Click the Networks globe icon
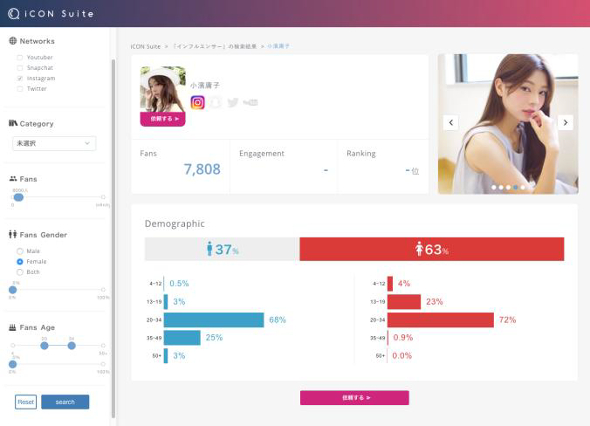 click(x=13, y=41)
